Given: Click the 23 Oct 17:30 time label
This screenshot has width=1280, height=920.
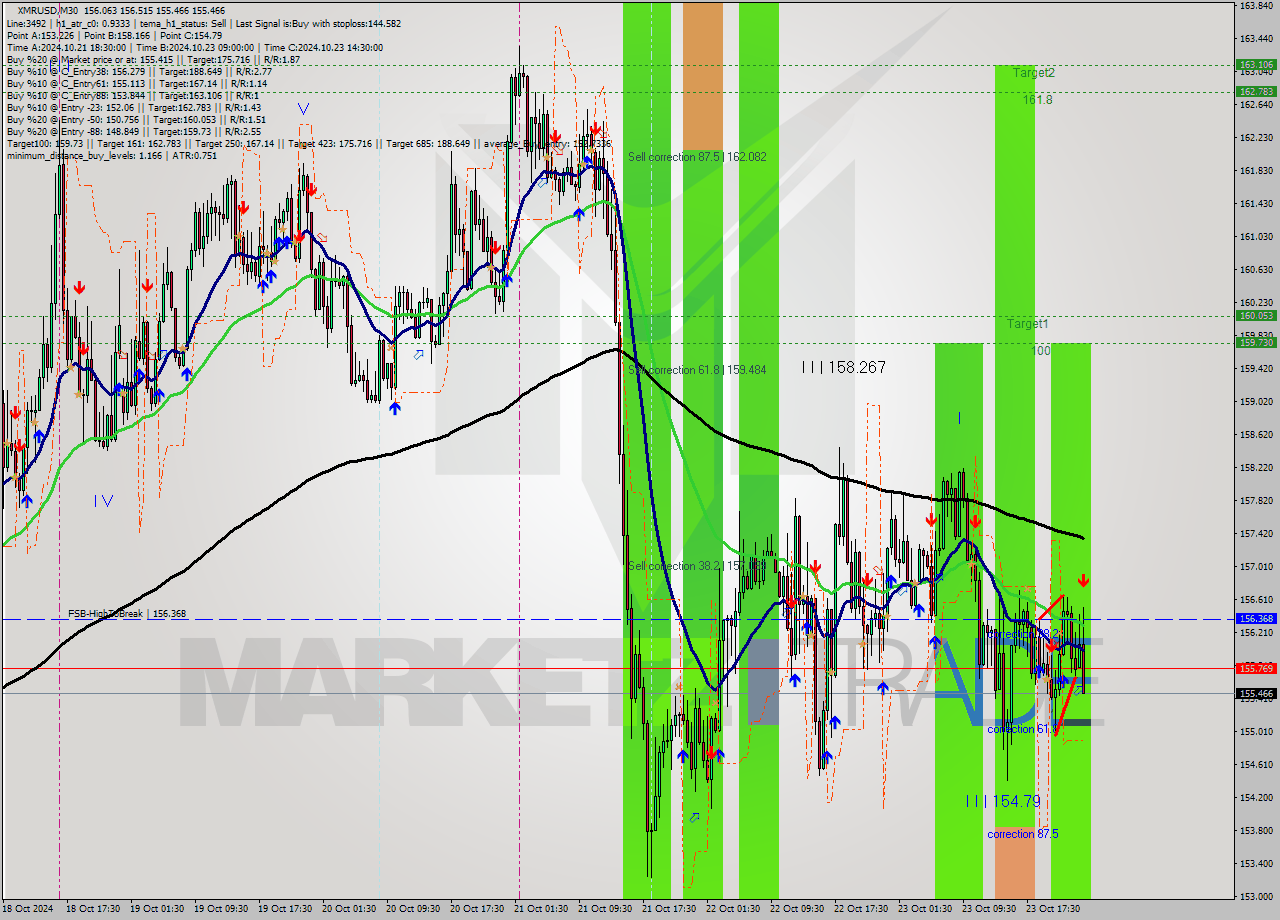Looking at the screenshot, I should click(x=1053, y=909).
